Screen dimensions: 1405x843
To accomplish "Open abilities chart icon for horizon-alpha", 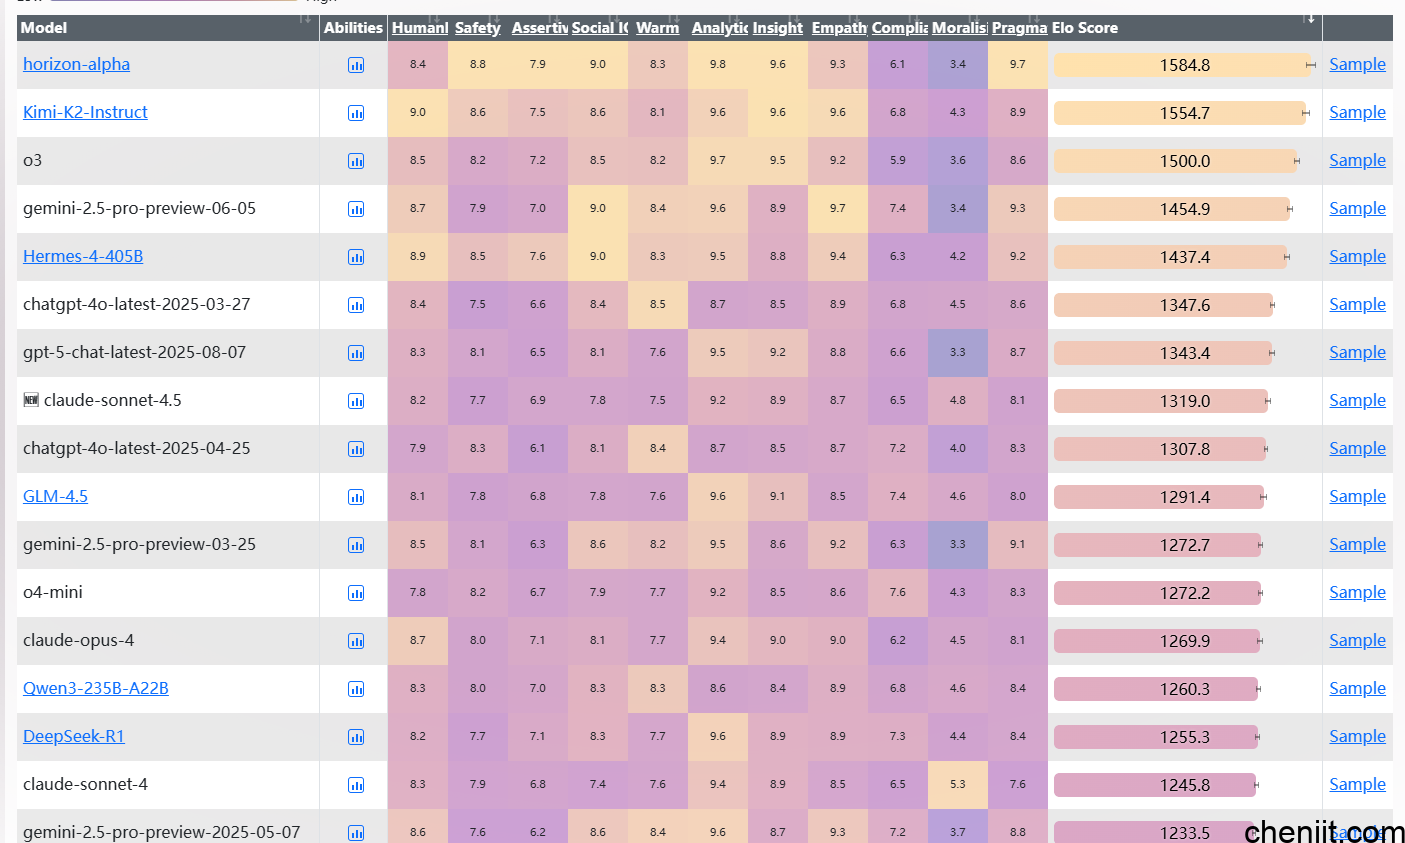I will (x=356, y=66).
